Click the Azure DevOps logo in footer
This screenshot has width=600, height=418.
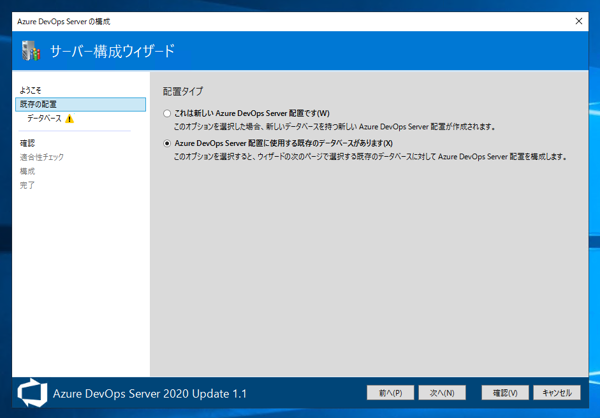click(33, 393)
